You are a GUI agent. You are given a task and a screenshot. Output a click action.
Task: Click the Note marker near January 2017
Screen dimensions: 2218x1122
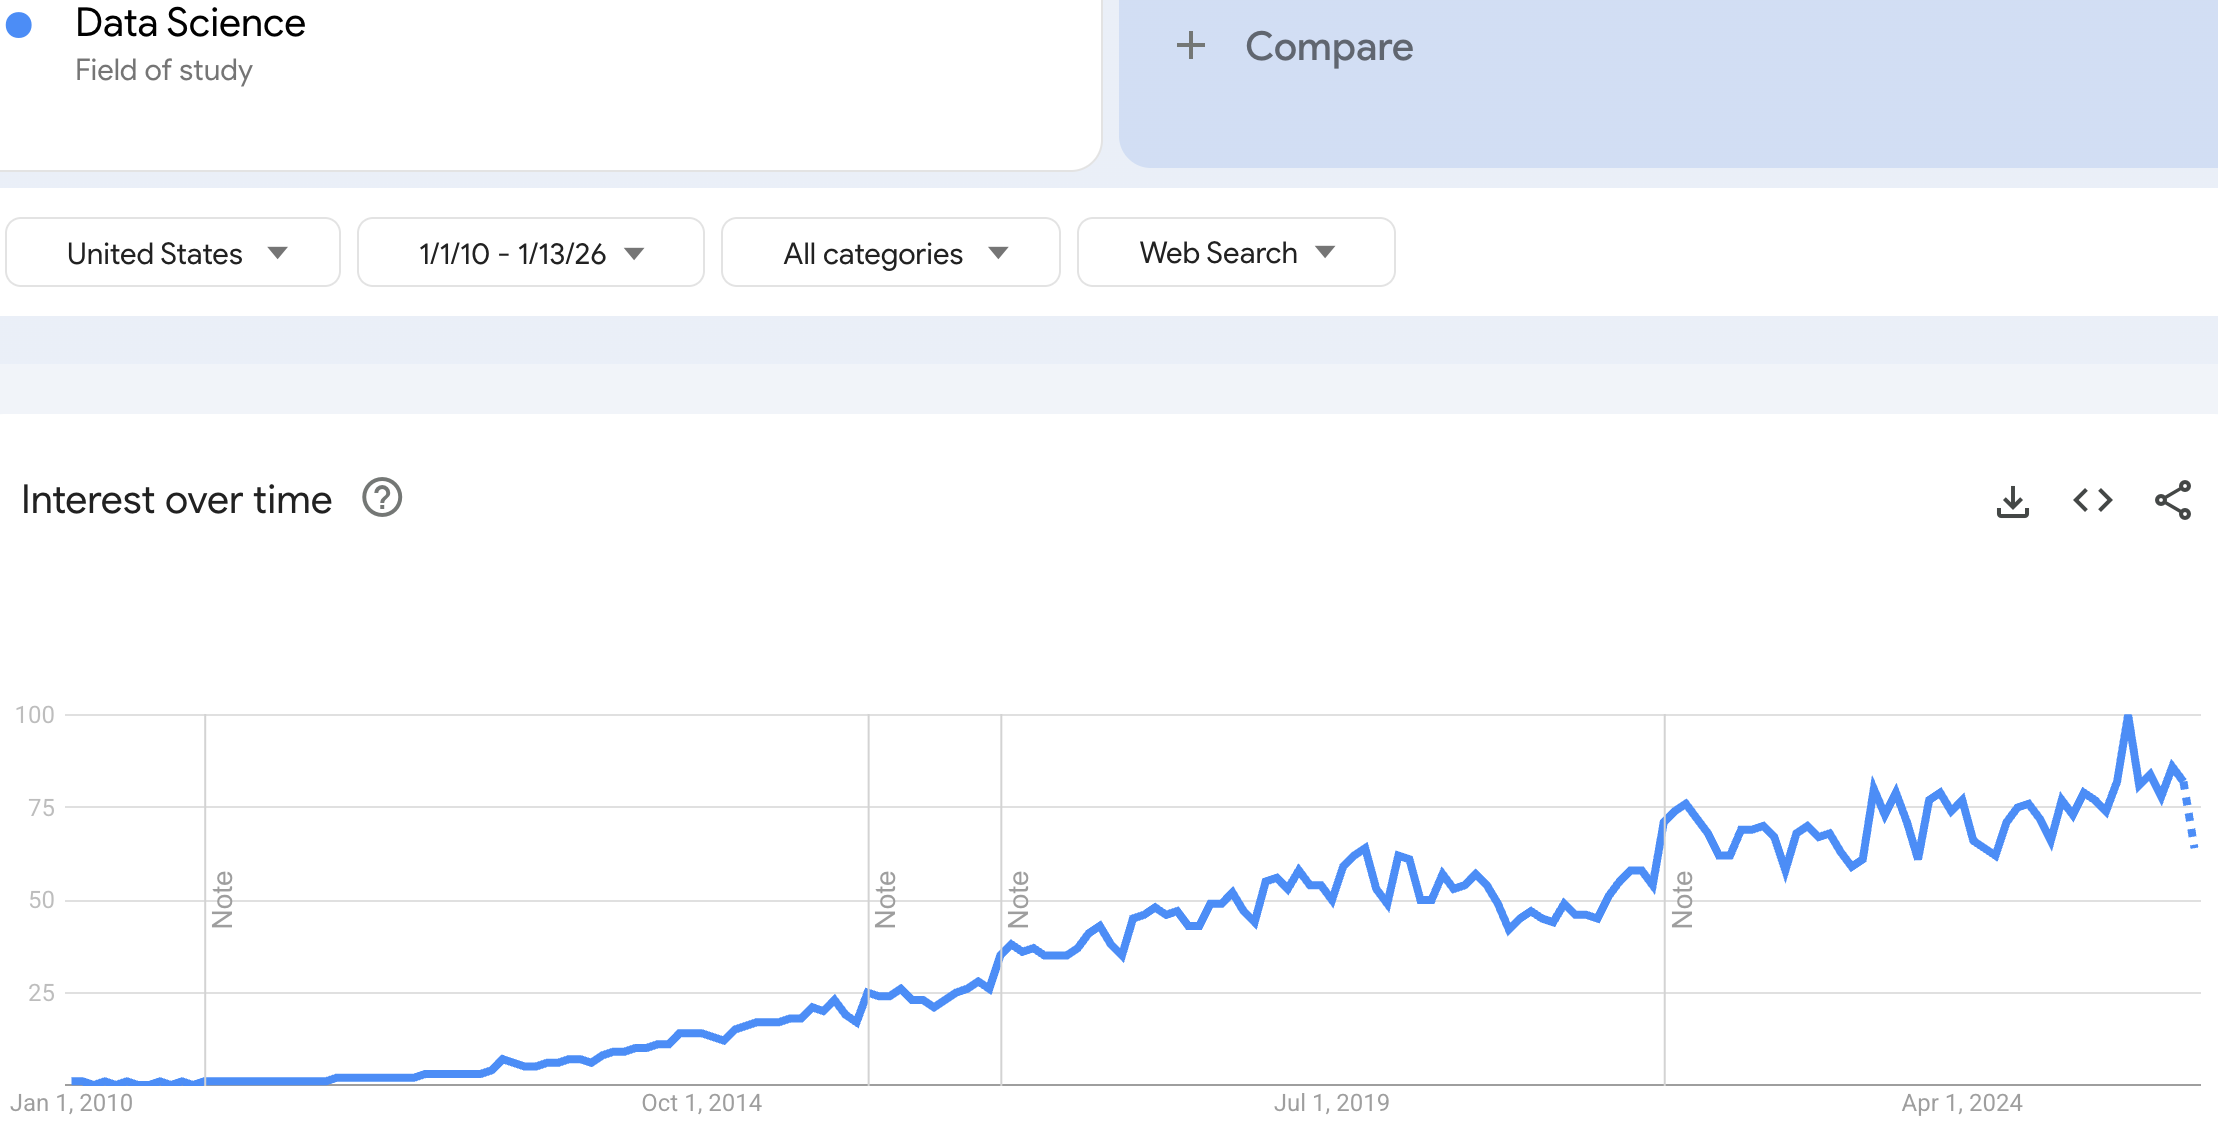click(1018, 899)
